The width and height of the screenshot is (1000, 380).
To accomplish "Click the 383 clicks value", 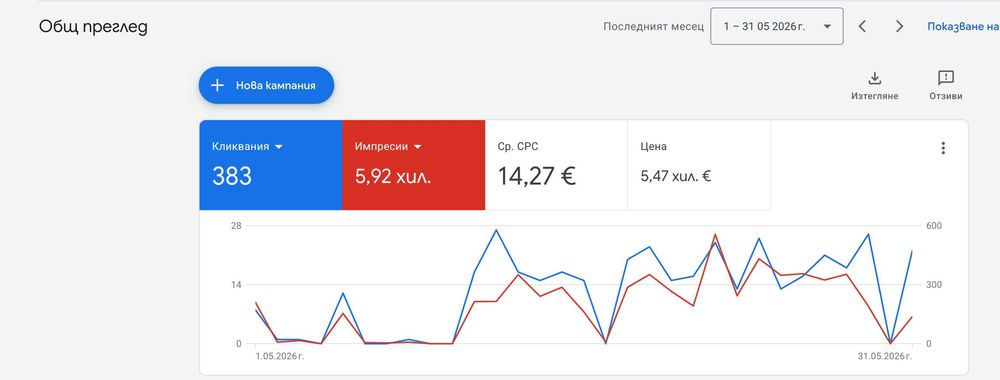I will [x=232, y=176].
